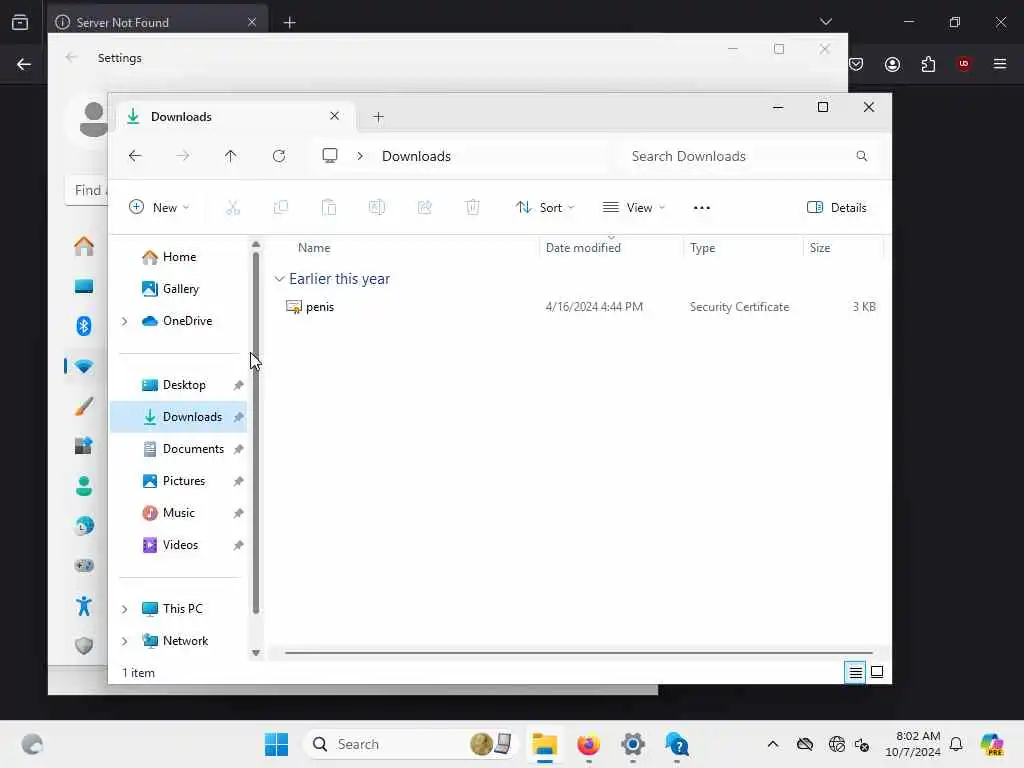This screenshot has width=1024, height=768.
Task: Open uBlock Origin icon in Firefox toolbar
Action: pyautogui.click(x=964, y=64)
